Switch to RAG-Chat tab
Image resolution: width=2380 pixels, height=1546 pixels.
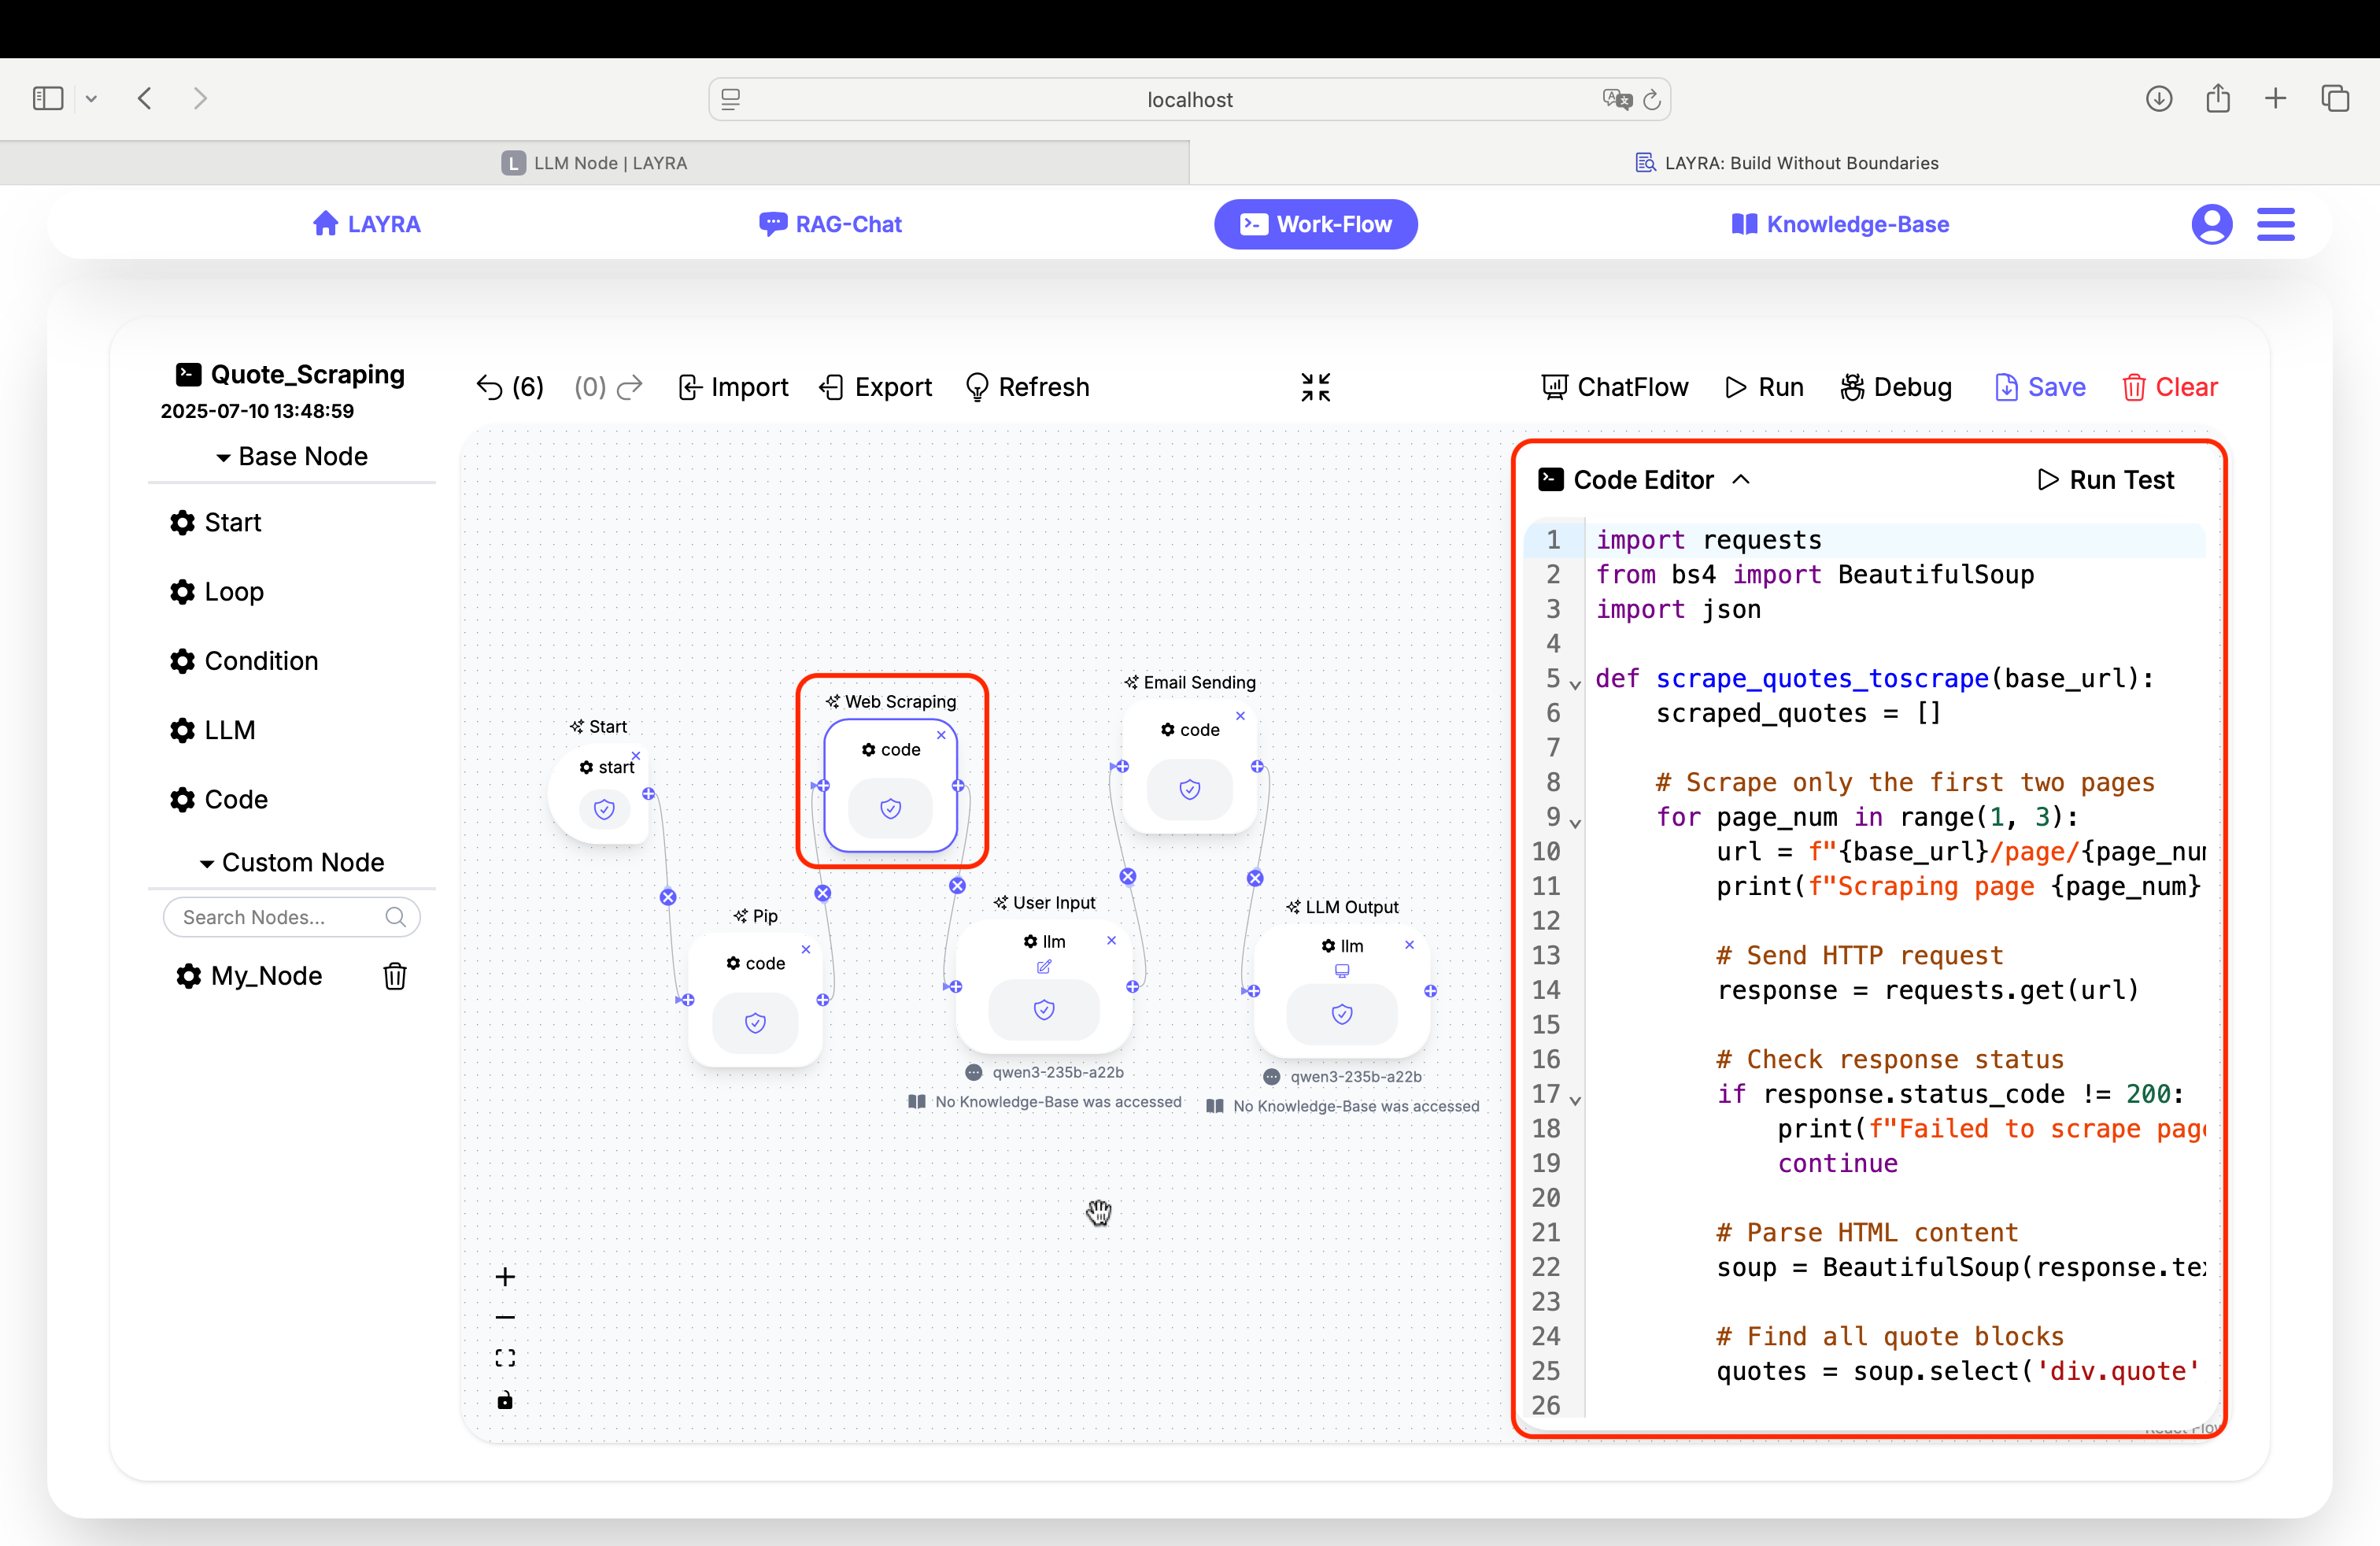coord(830,224)
